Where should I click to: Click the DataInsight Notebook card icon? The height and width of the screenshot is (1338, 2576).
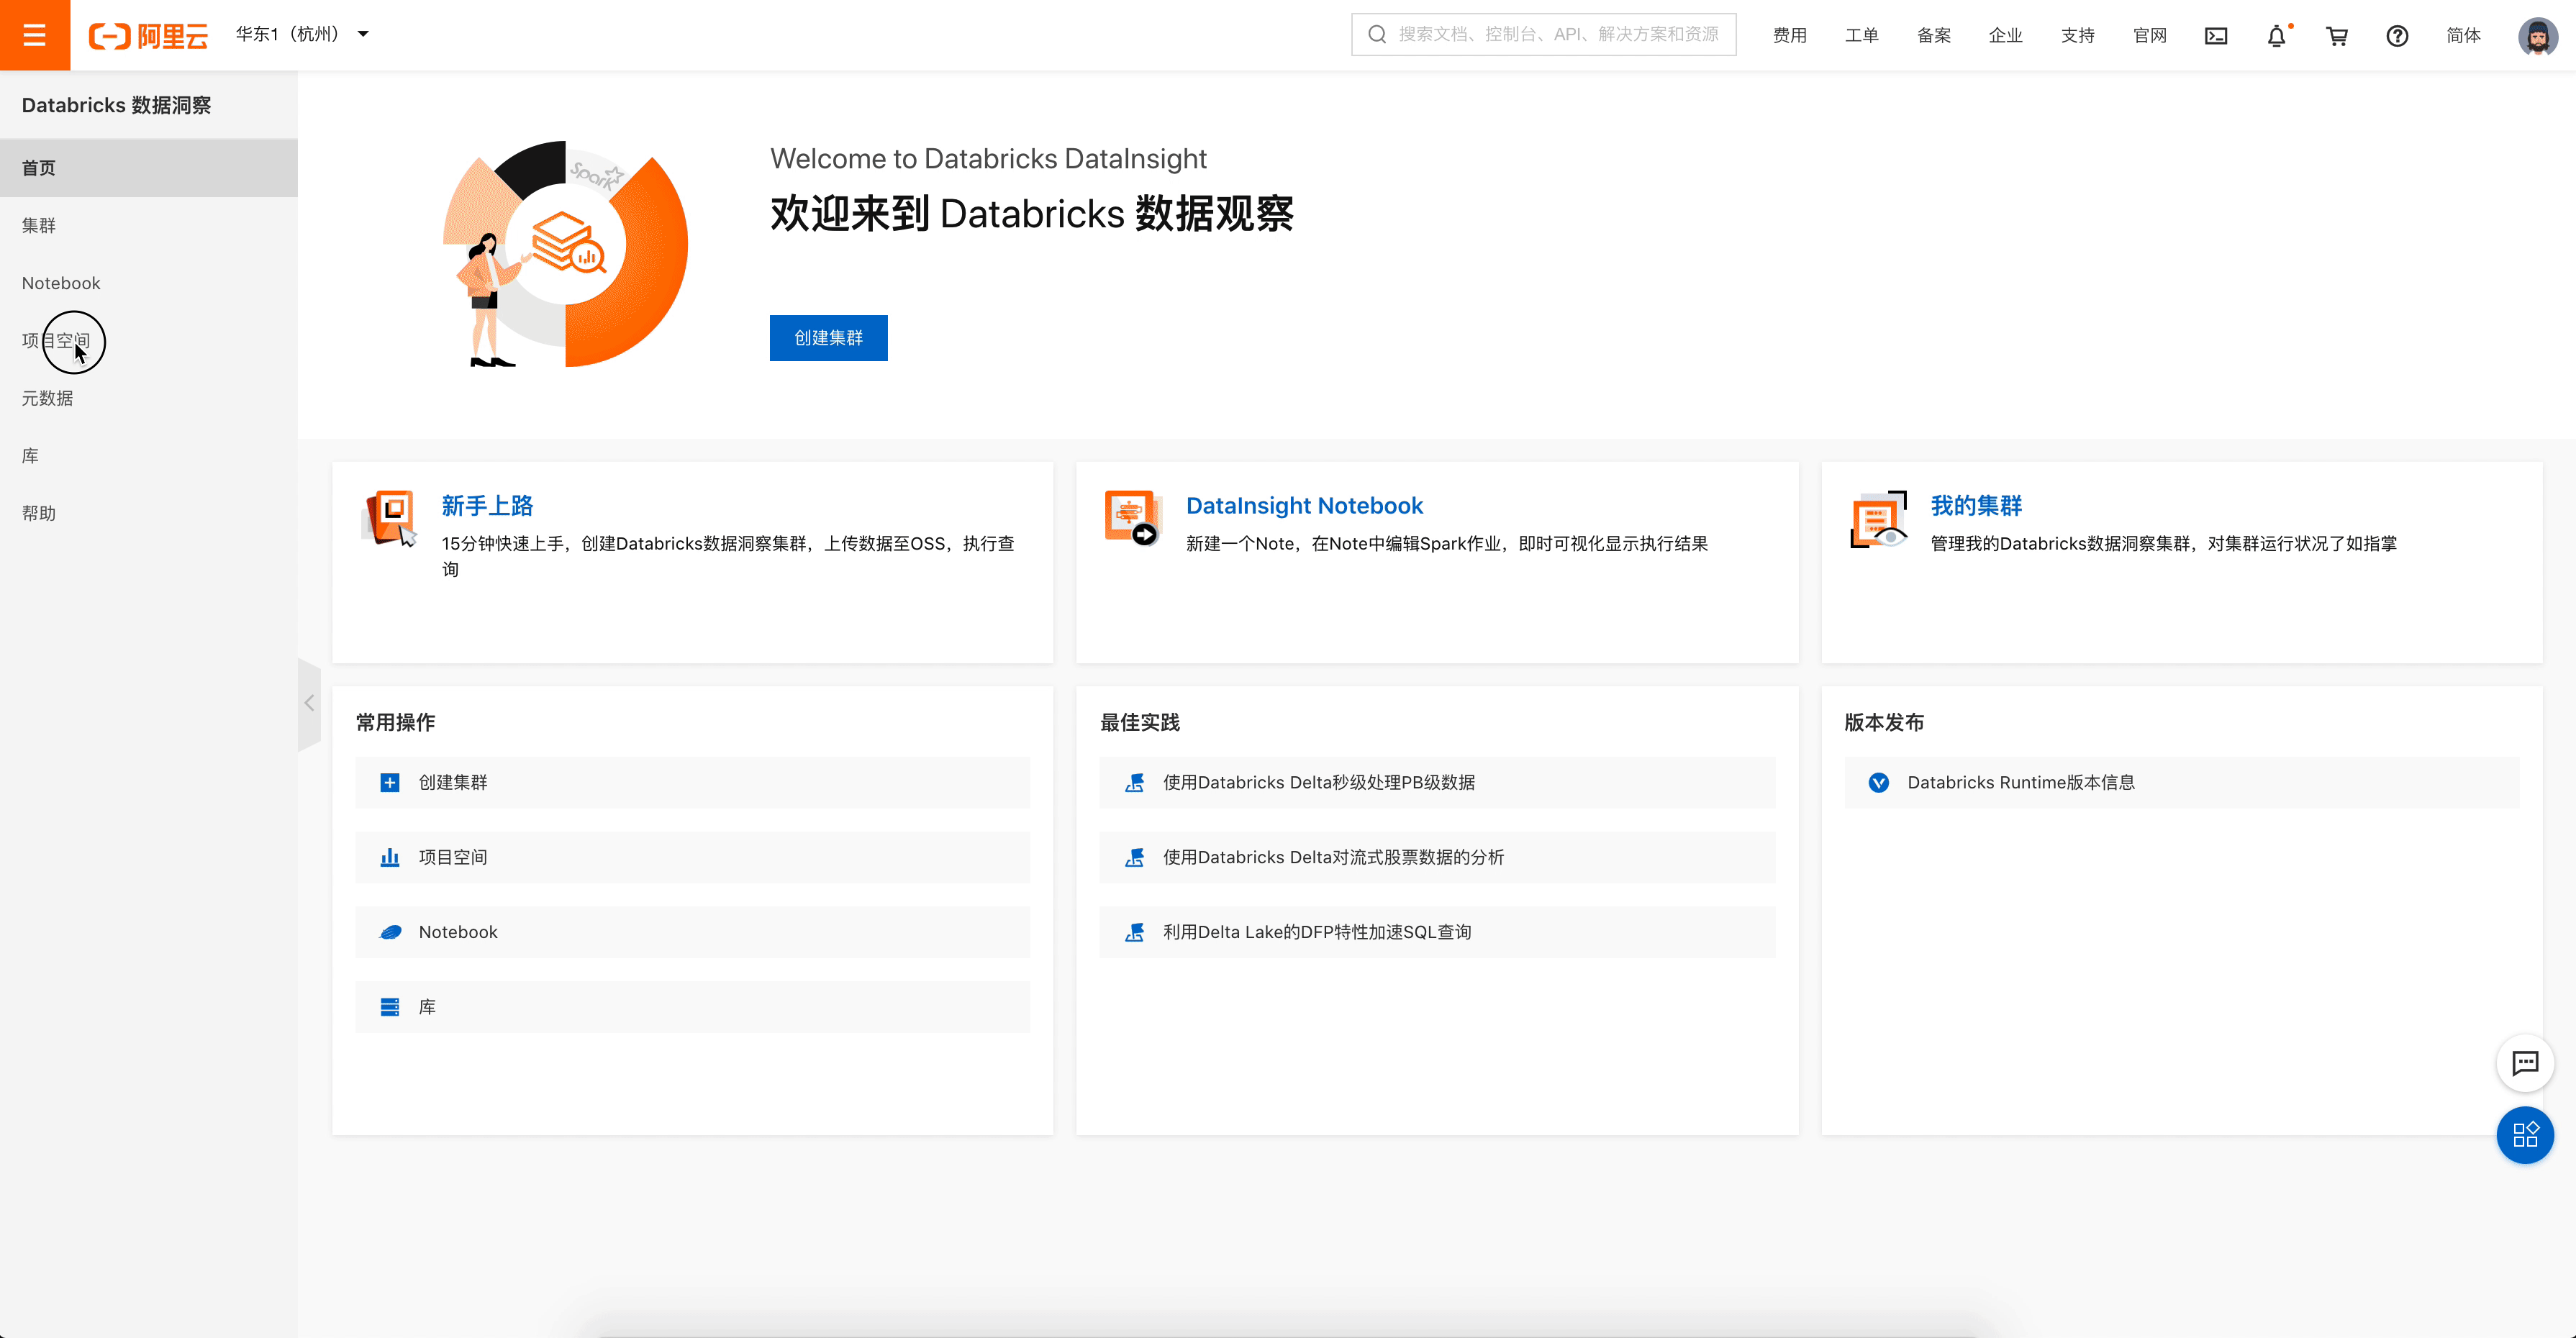point(1133,518)
